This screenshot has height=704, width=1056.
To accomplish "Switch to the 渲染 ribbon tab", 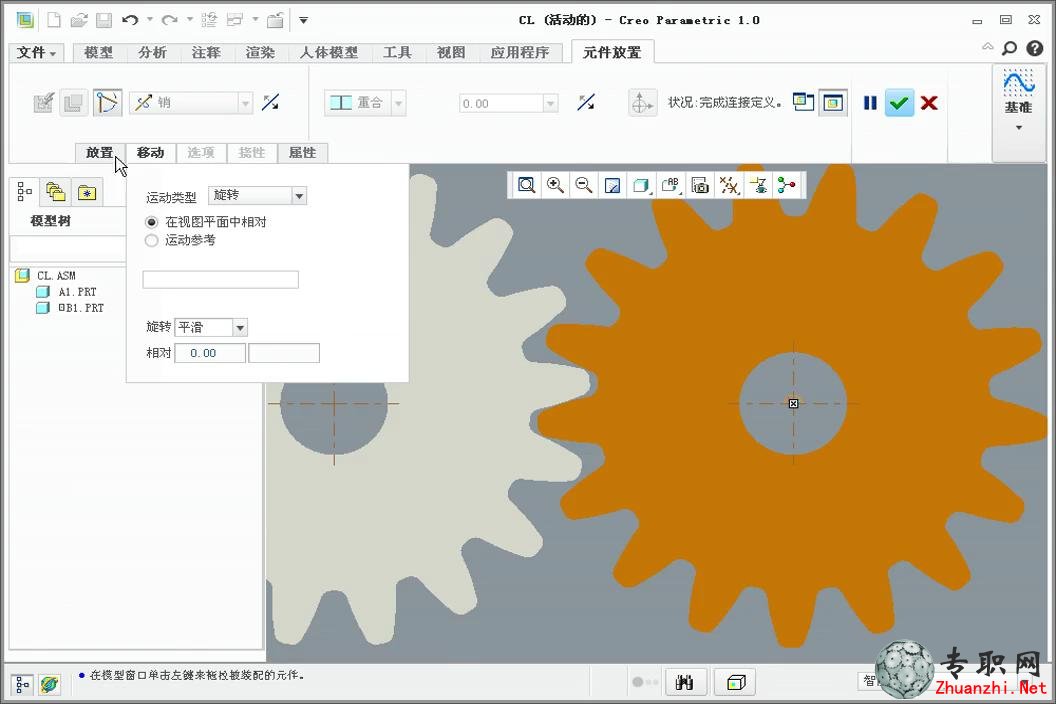I will click(260, 53).
